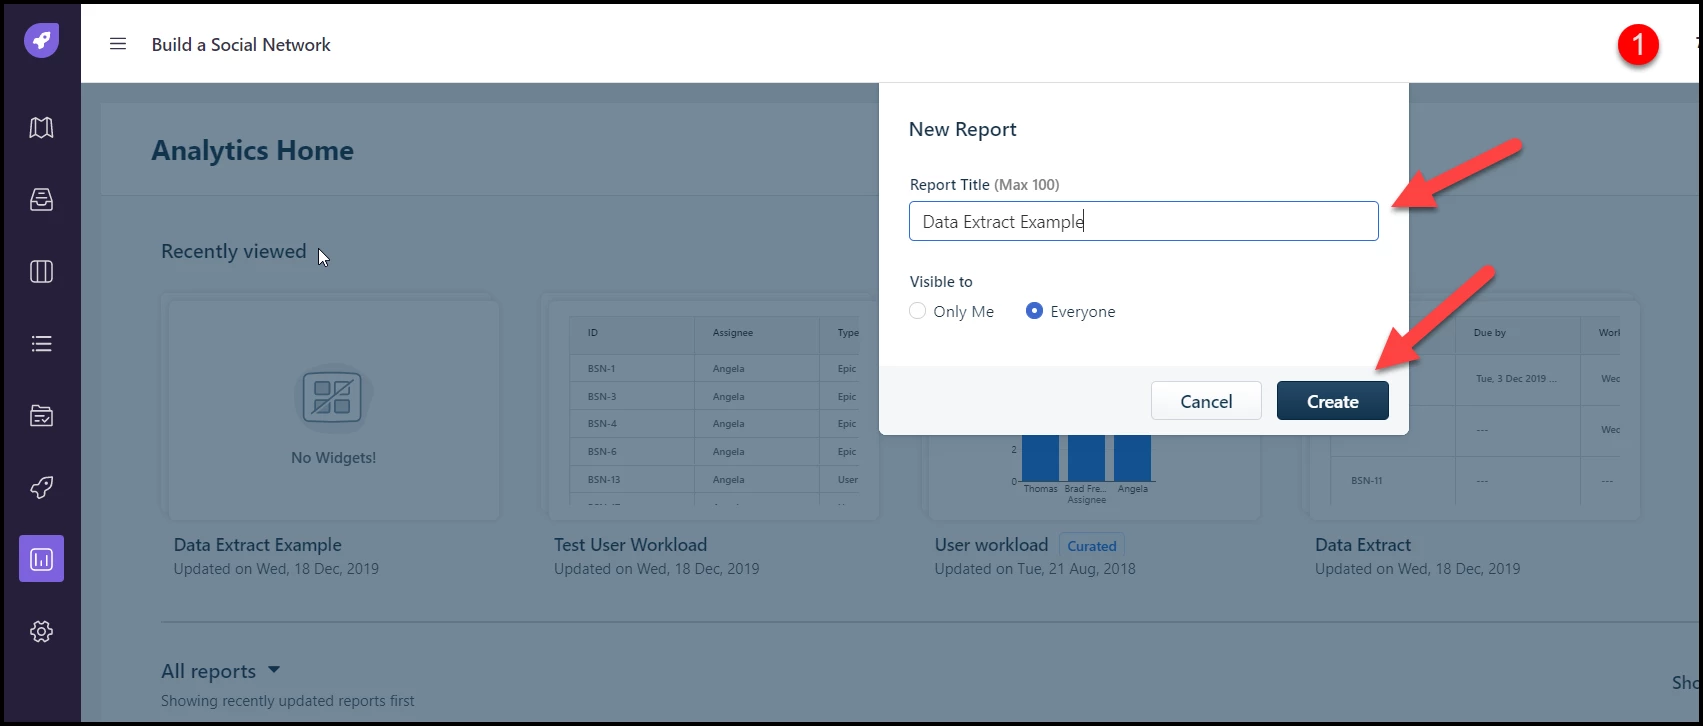The width and height of the screenshot is (1703, 726).
Task: Click the Build a Social Network project title
Action: [241, 44]
